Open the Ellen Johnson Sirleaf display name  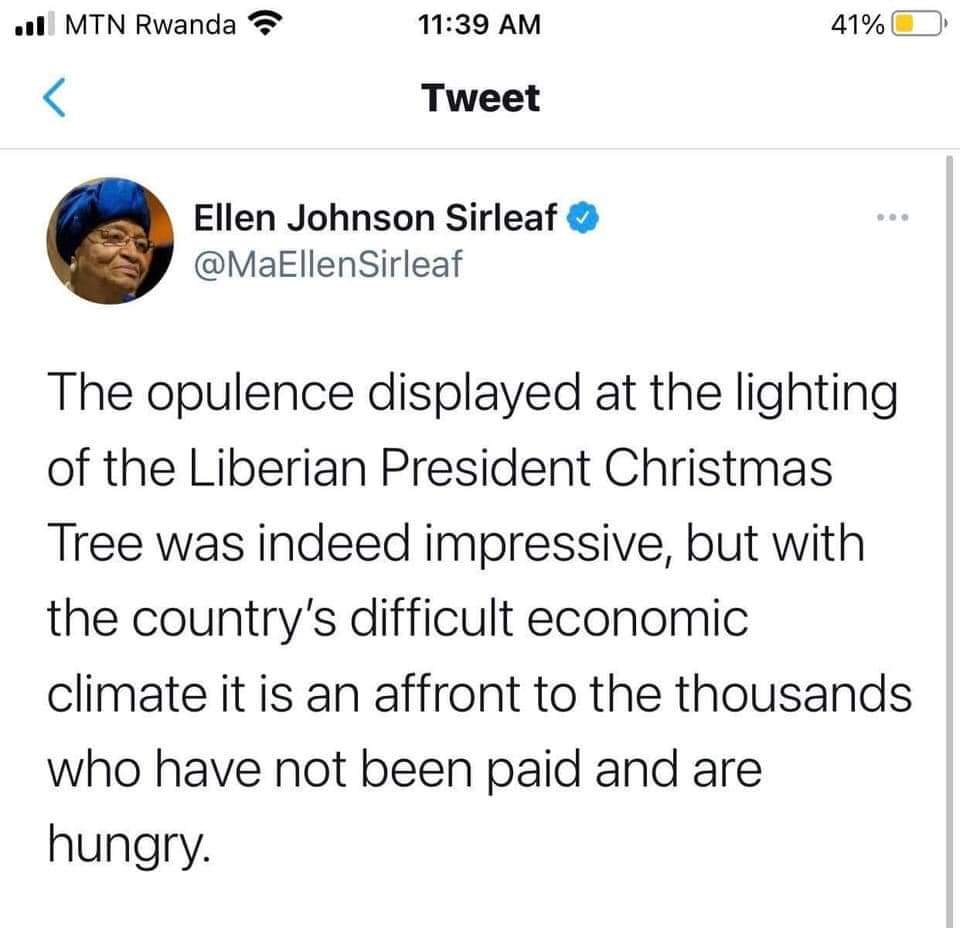coord(376,217)
